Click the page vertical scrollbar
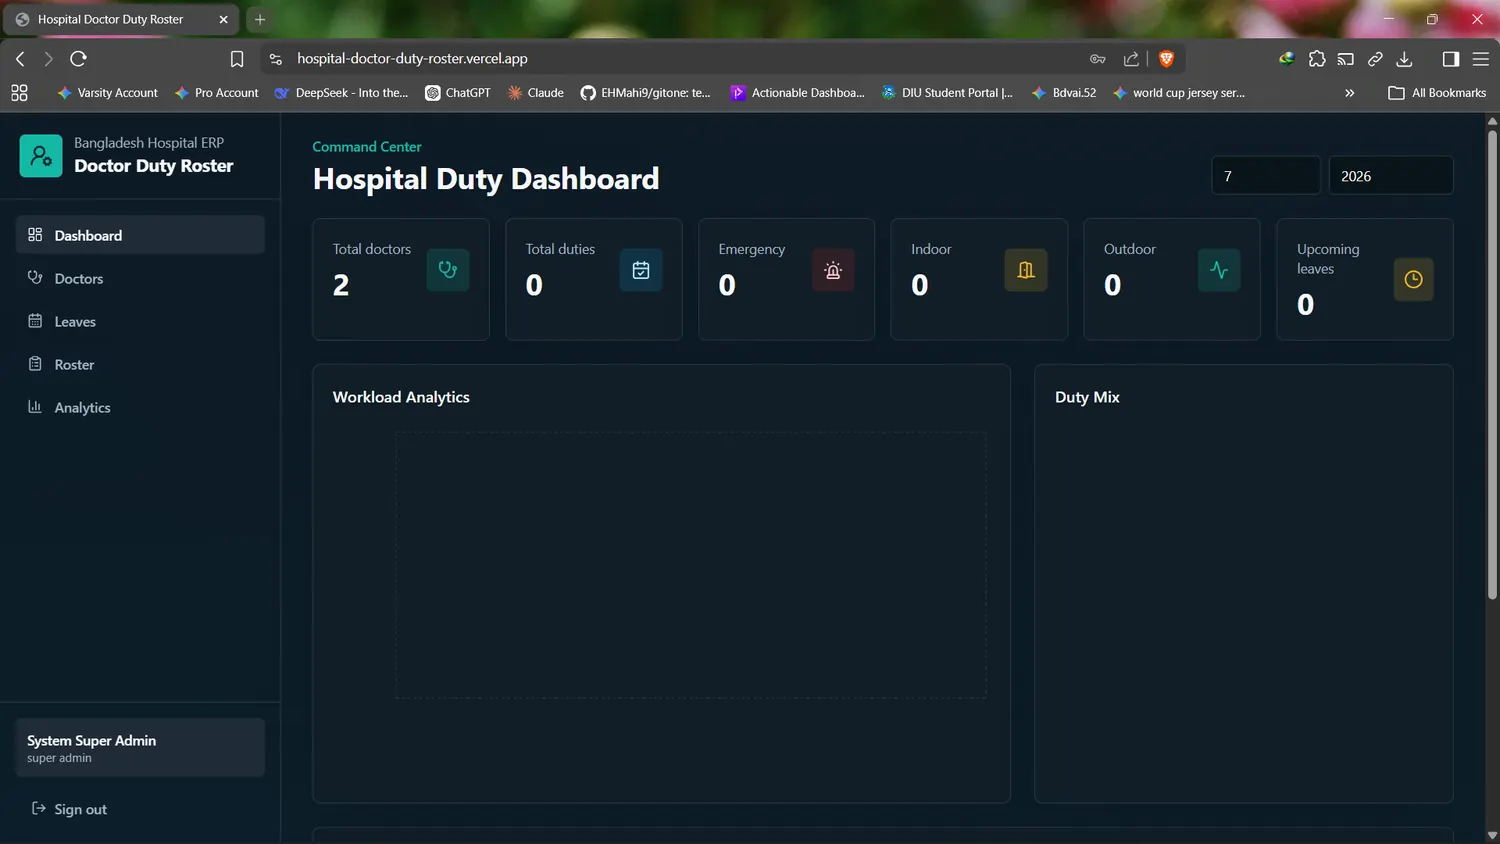This screenshot has height=844, width=1500. (1492, 365)
